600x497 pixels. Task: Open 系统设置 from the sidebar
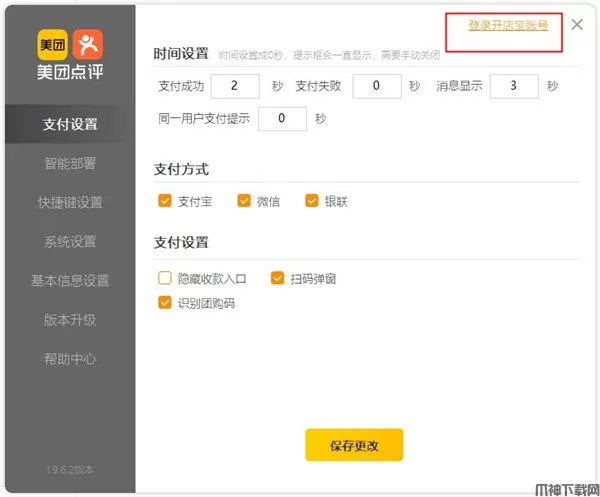coord(70,242)
